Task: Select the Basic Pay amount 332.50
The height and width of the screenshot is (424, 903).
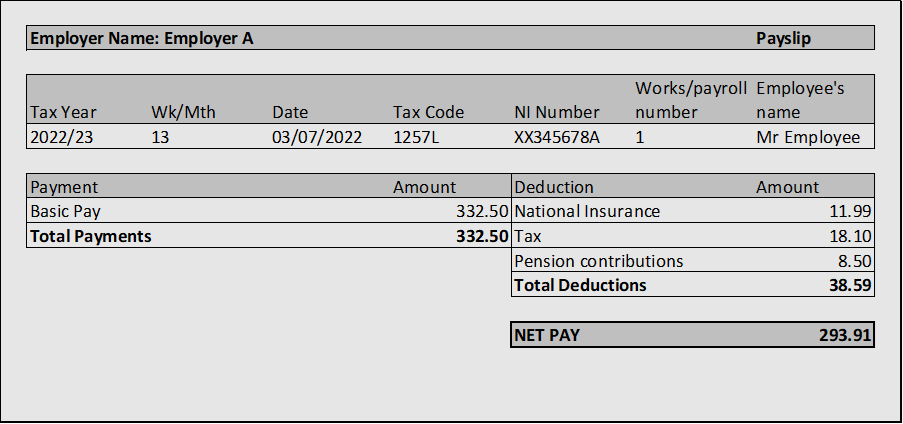Action: click(483, 211)
